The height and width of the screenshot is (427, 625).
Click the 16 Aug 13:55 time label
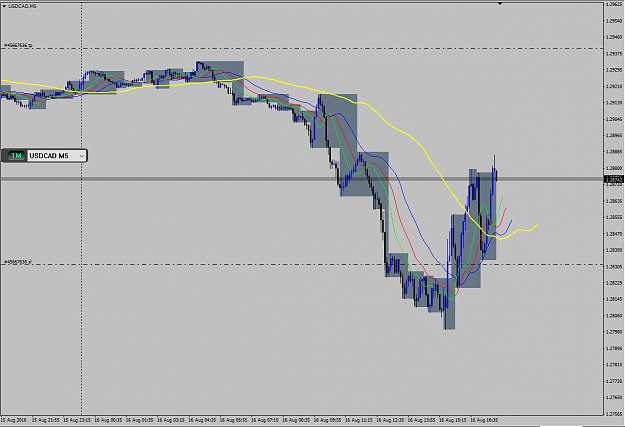click(x=421, y=420)
